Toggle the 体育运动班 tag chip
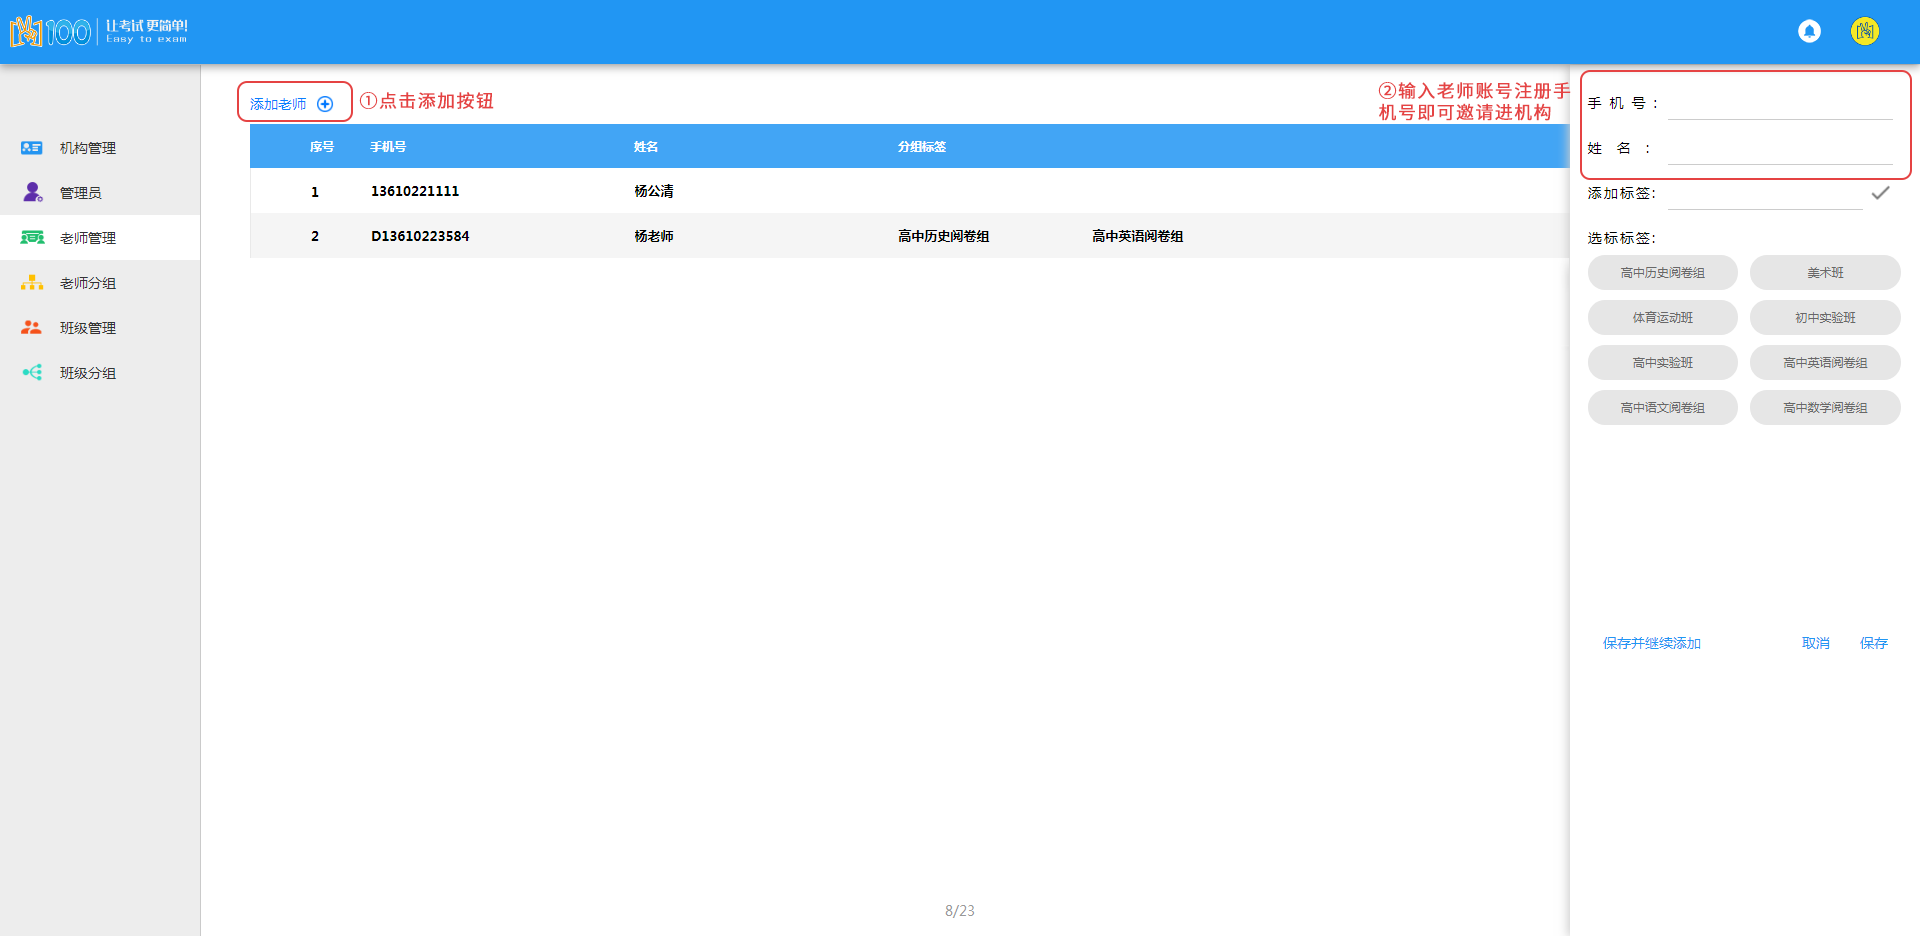Image resolution: width=1920 pixels, height=936 pixels. pyautogui.click(x=1662, y=318)
